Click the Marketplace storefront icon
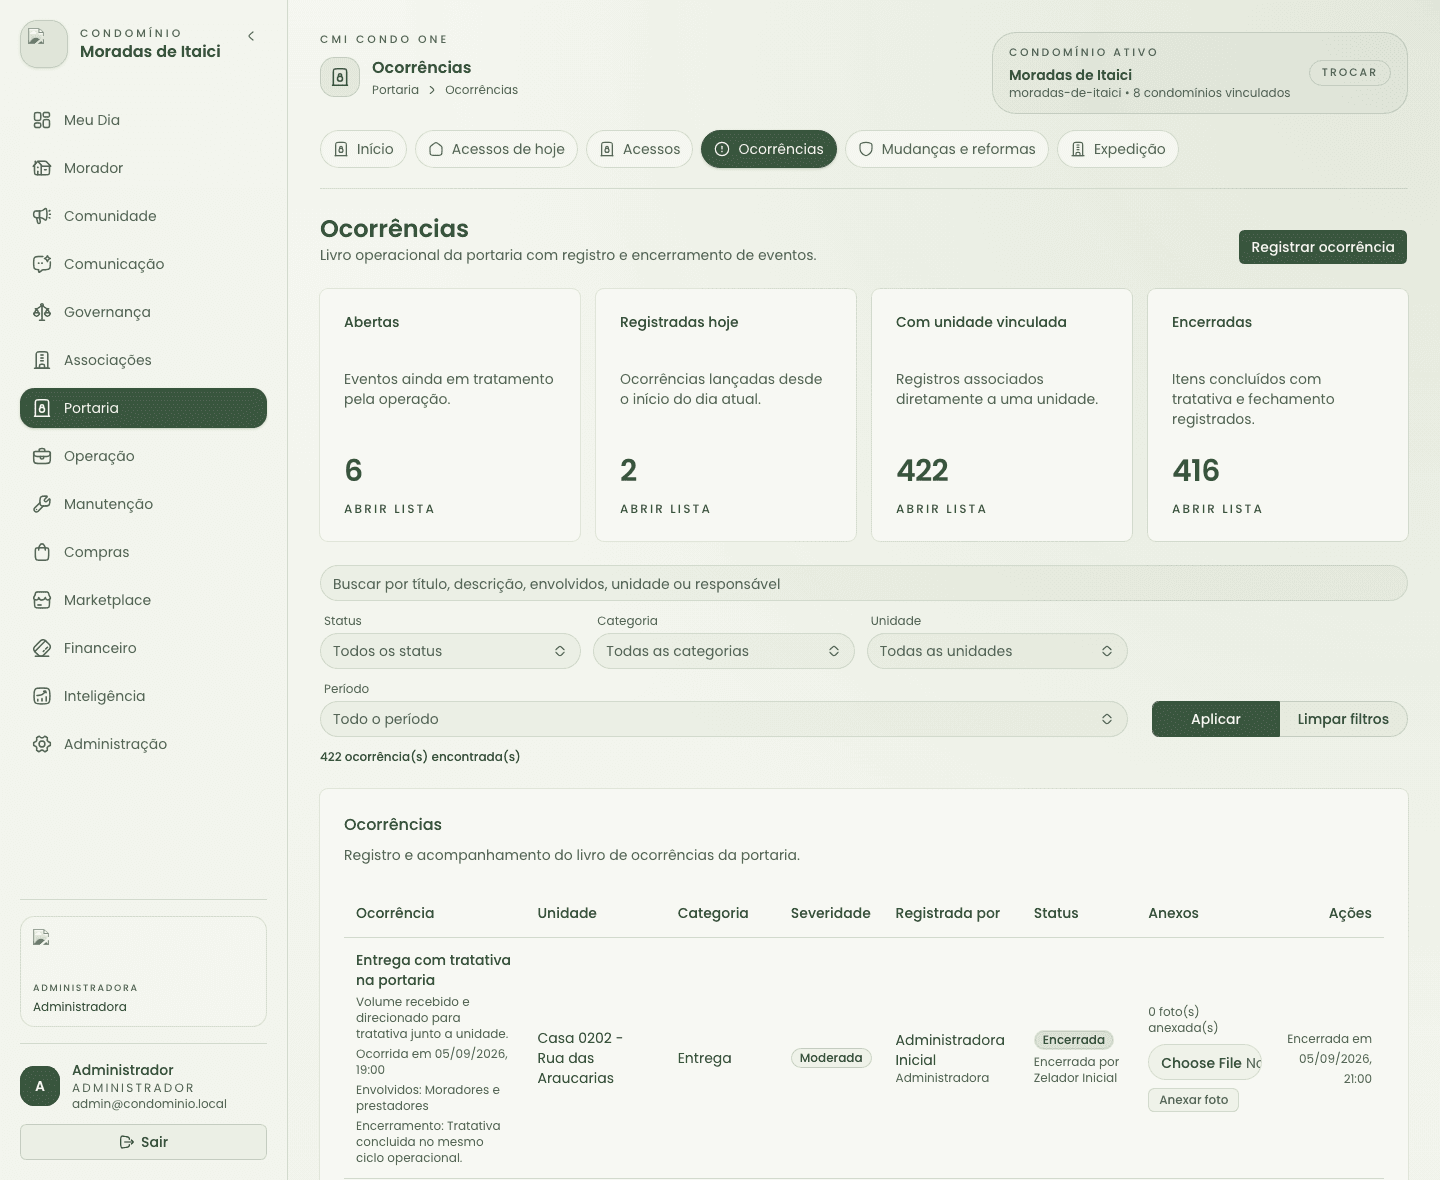1440x1180 pixels. pyautogui.click(x=42, y=600)
